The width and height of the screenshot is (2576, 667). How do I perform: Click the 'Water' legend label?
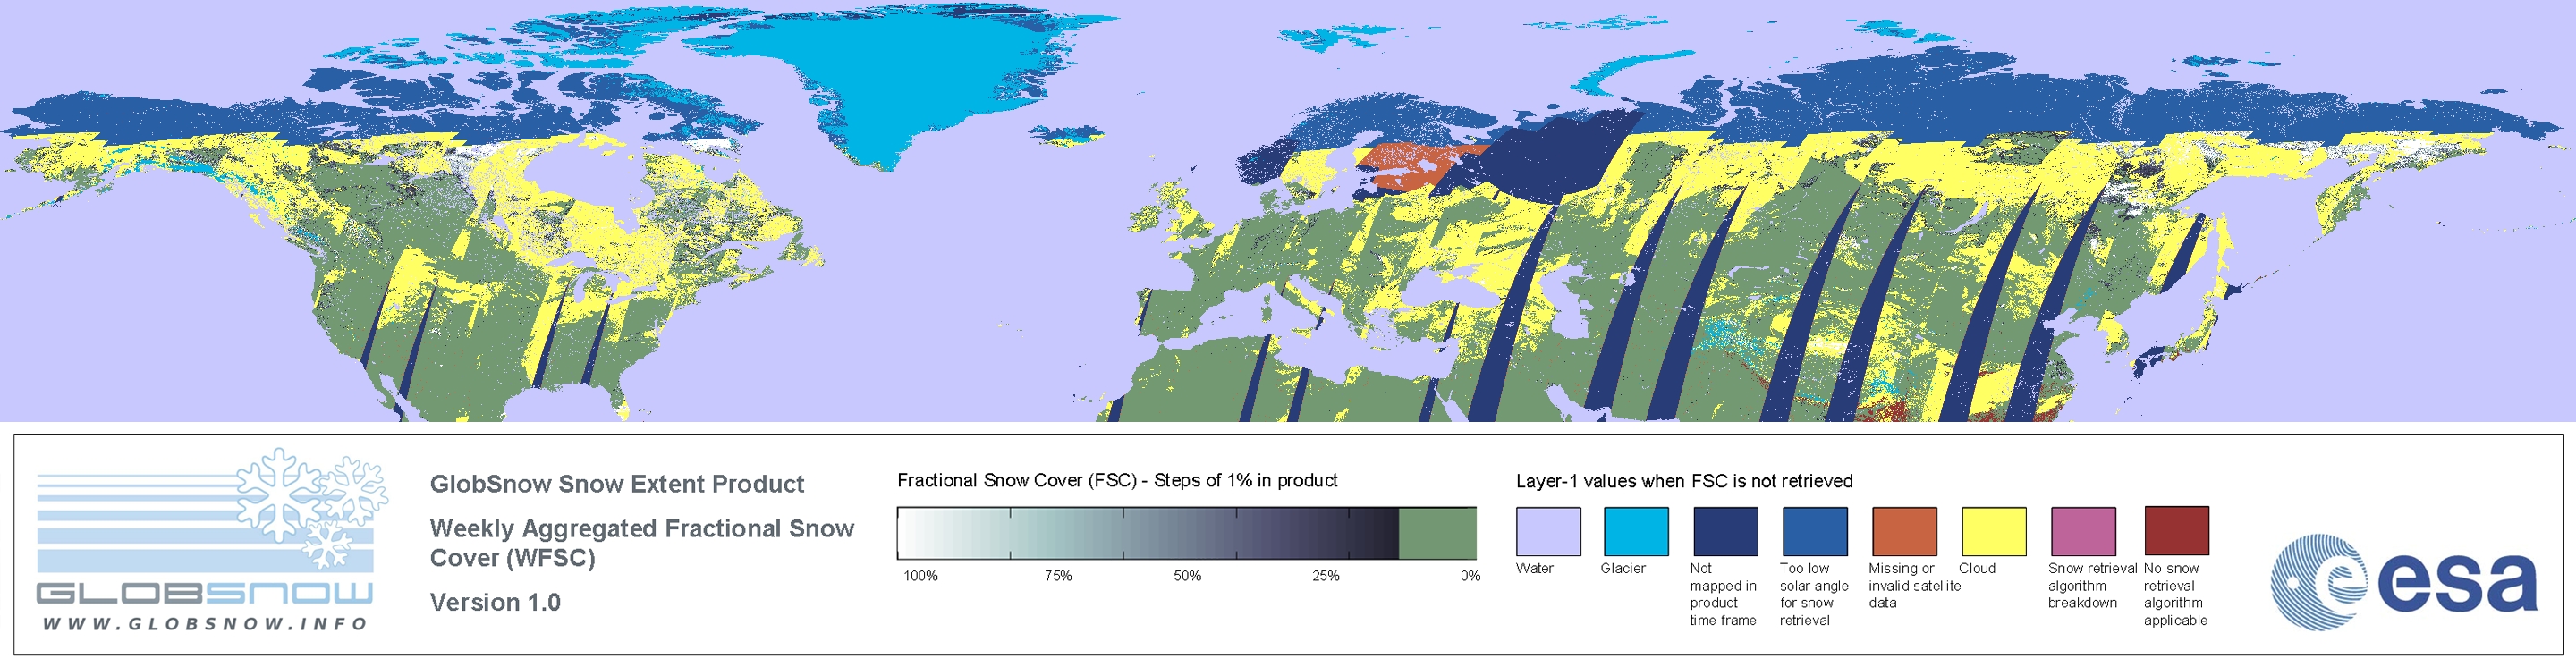coord(1535,568)
